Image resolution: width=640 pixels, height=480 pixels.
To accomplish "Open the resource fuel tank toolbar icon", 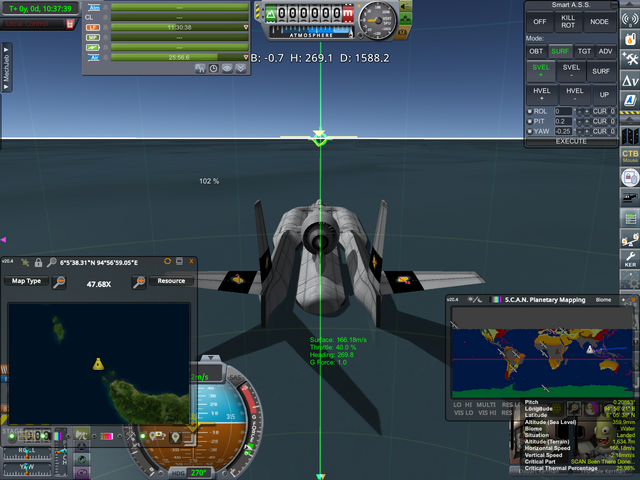I will click(x=630, y=39).
